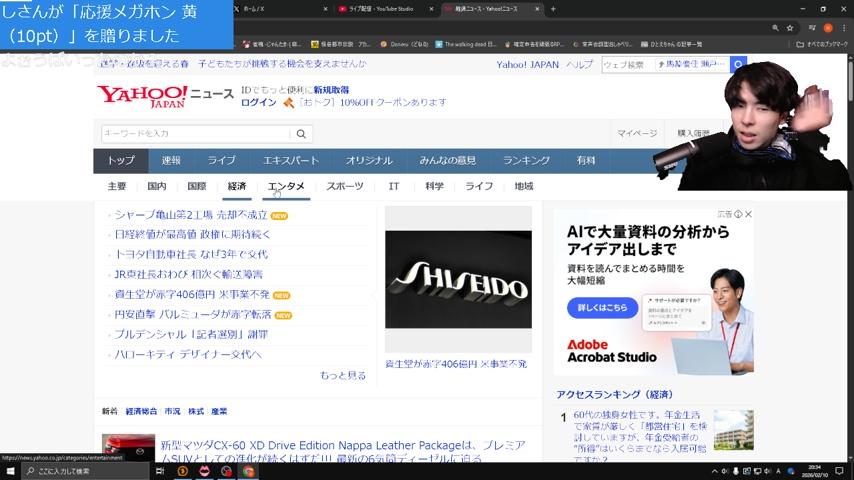The width and height of the screenshot is (854, 480).
Task: Open headline JR東社長おわび
Action: coord(188,275)
